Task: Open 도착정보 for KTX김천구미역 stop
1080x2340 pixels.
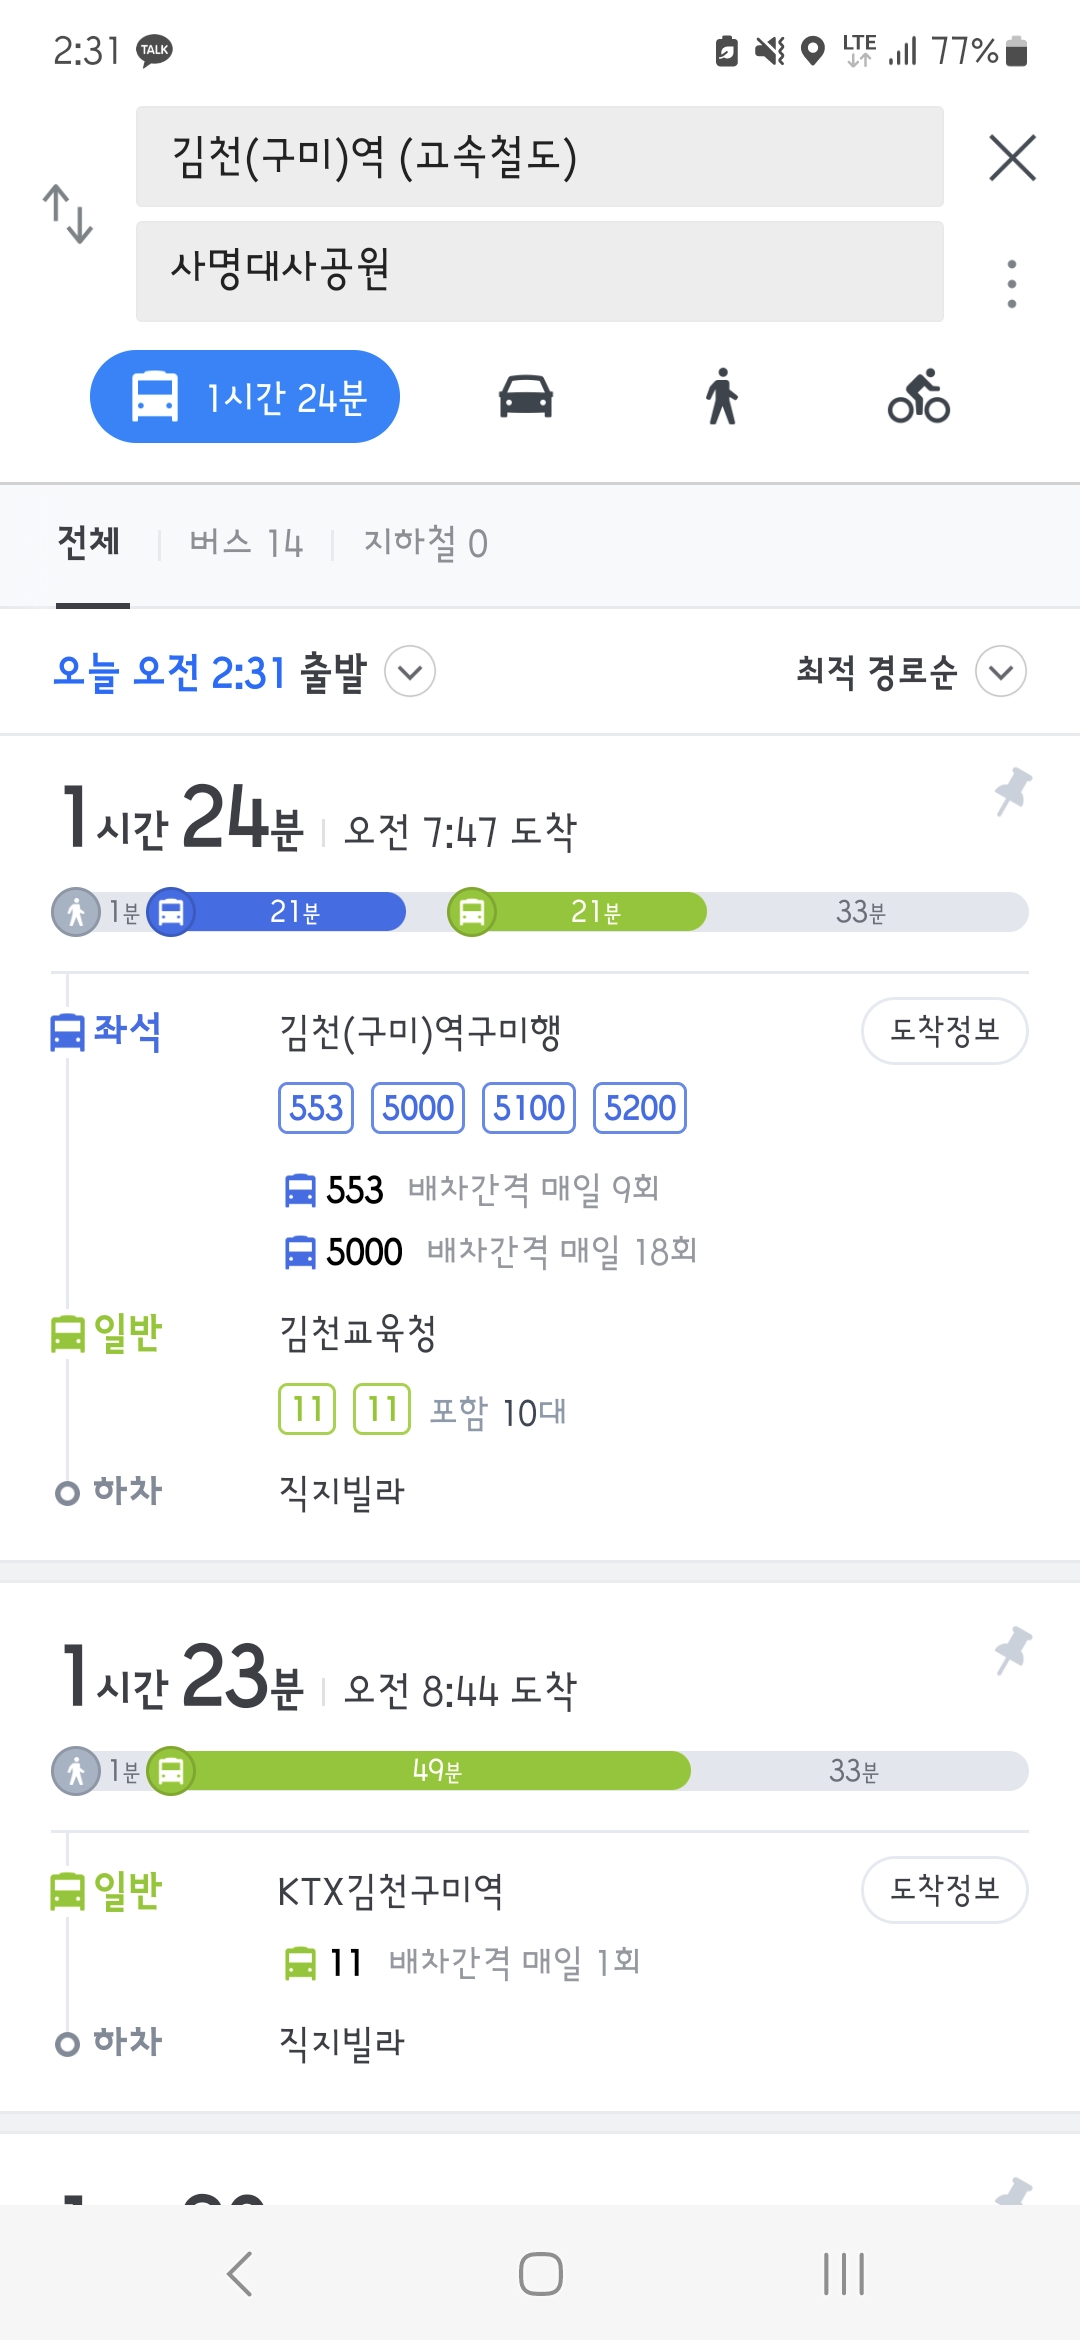Action: tap(945, 1890)
